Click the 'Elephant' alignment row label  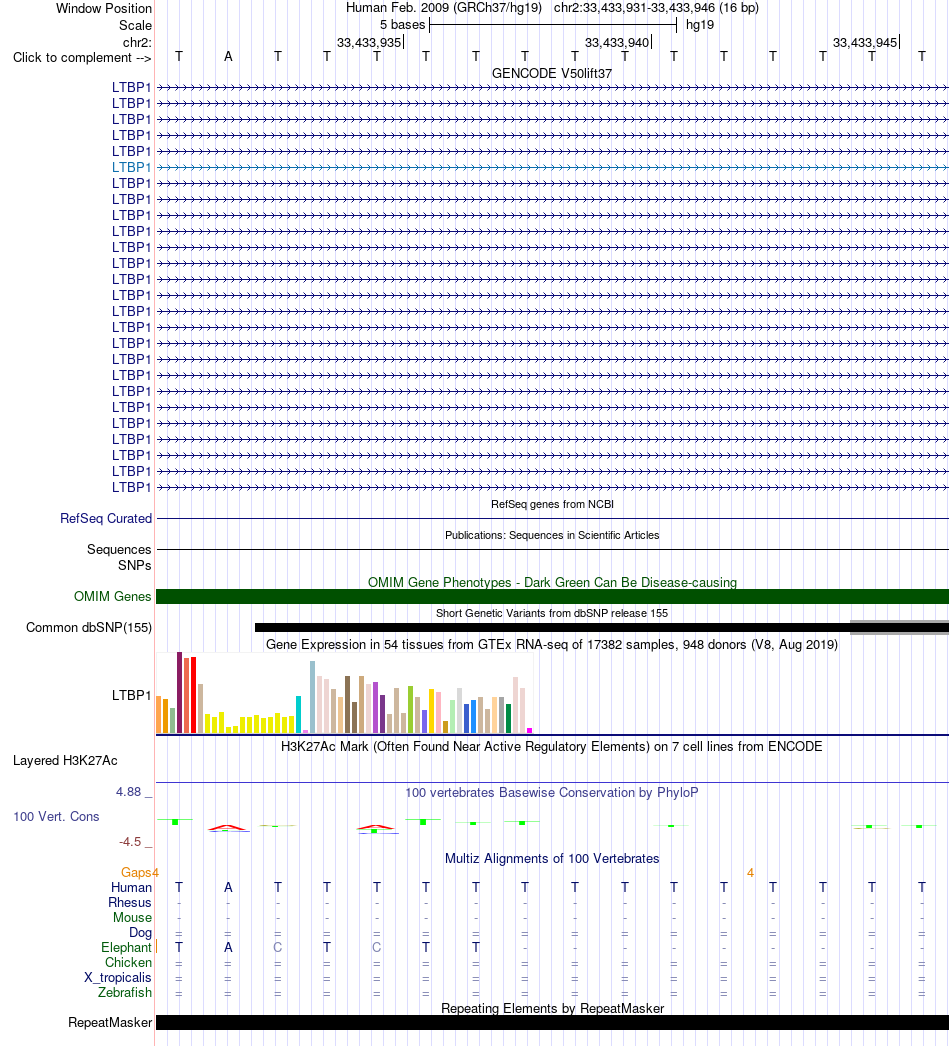pyautogui.click(x=127, y=947)
